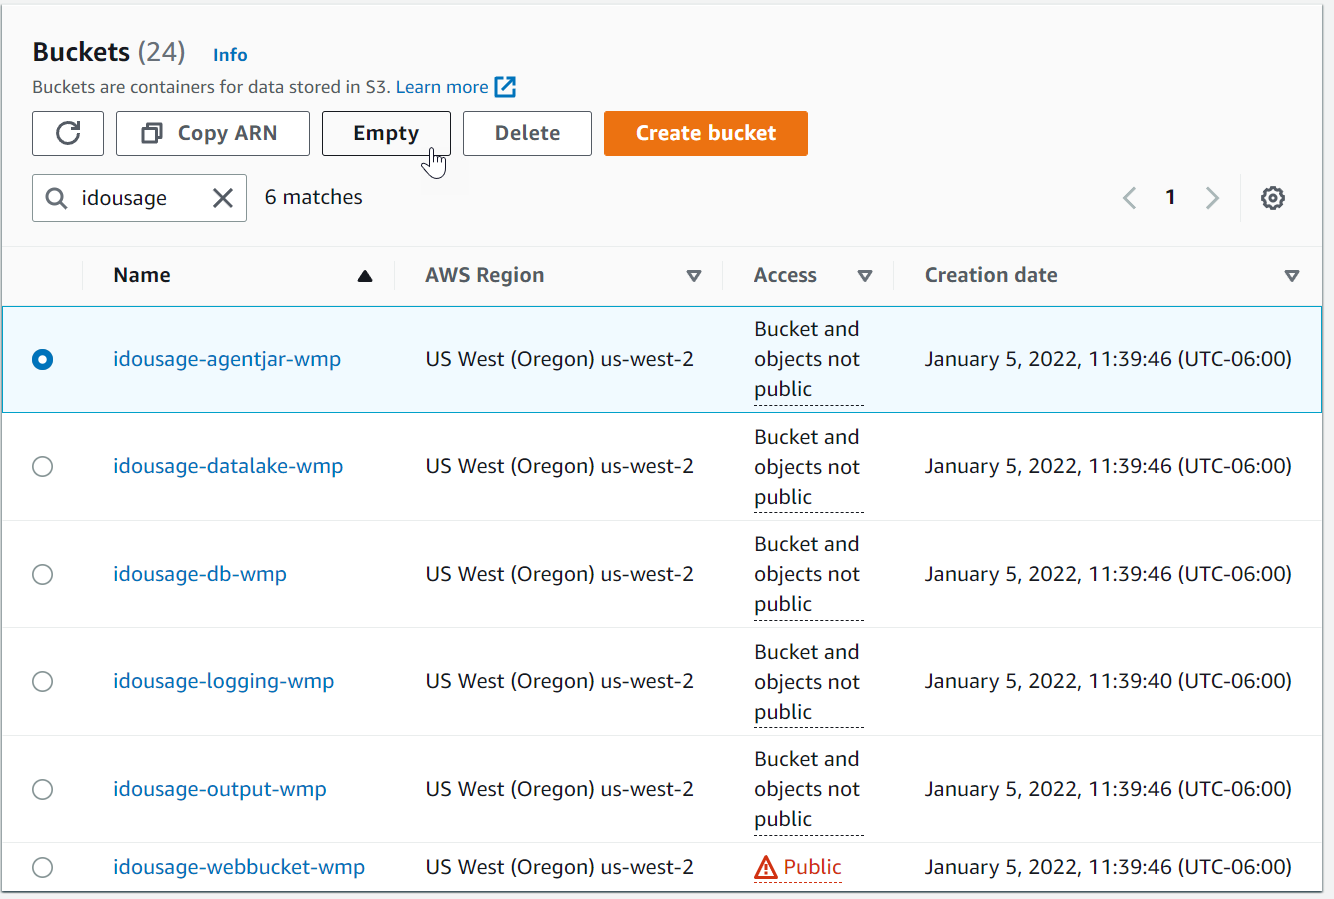
Task: Sort by Creation date column arrow
Action: 1292,276
